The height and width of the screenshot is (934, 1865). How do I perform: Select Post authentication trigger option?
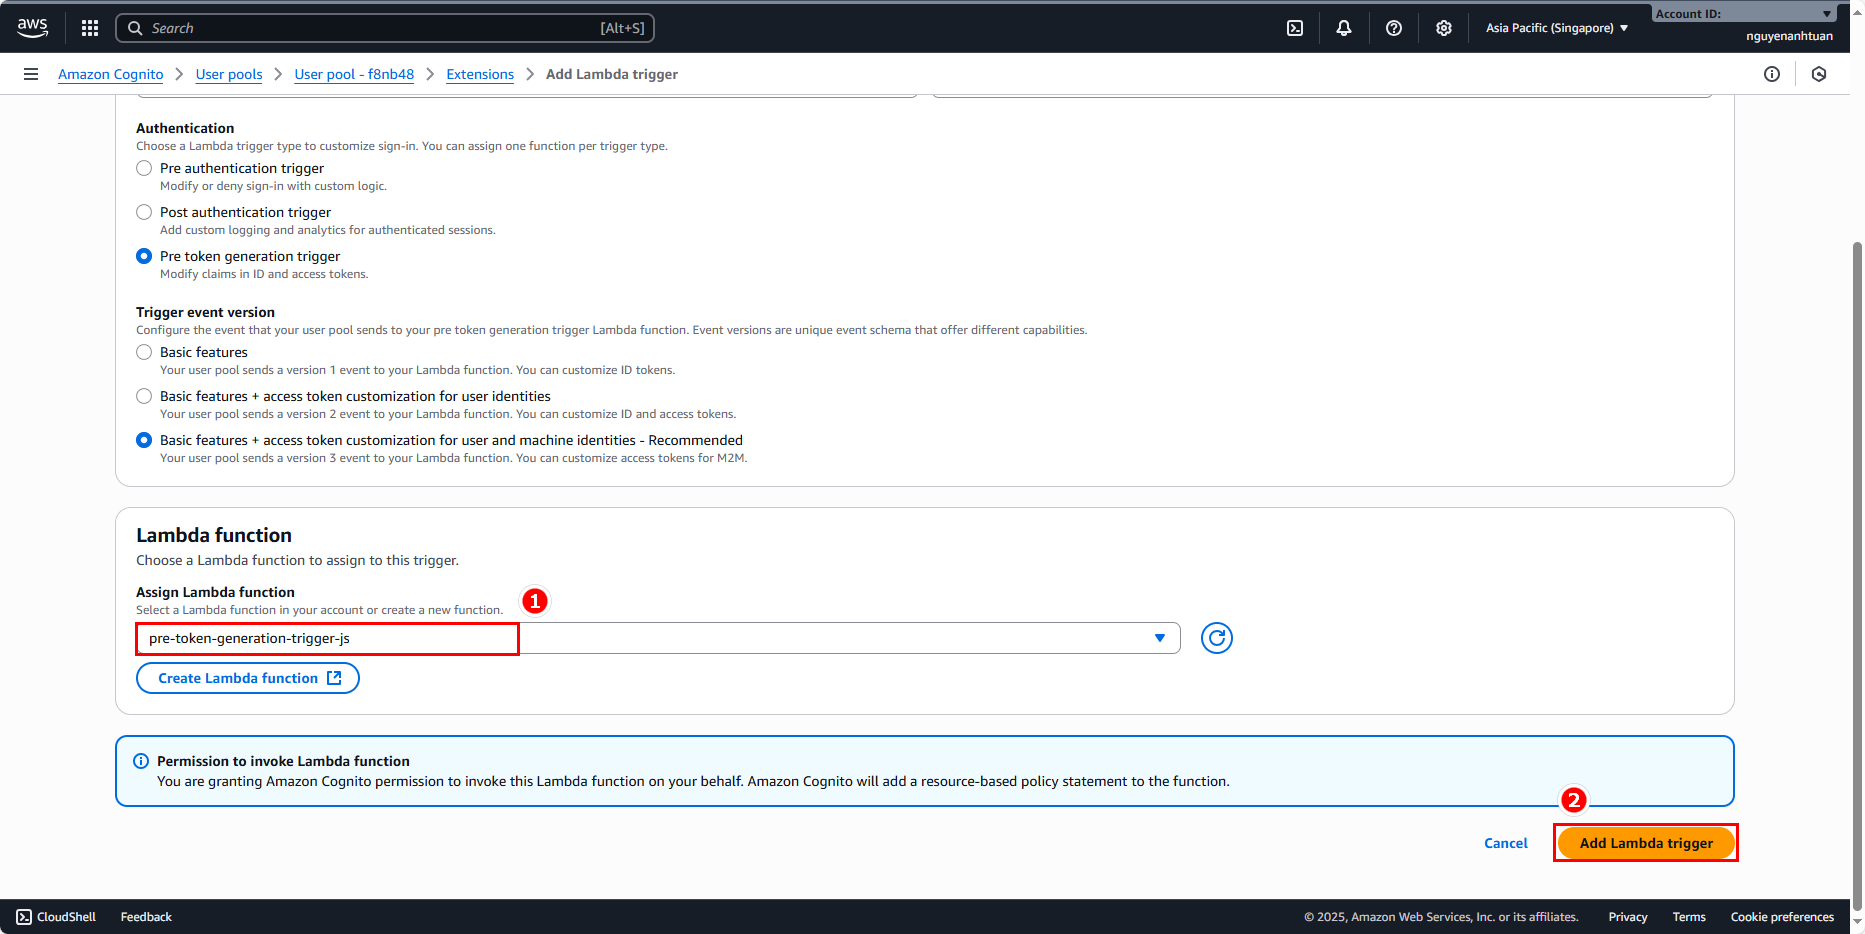(144, 212)
